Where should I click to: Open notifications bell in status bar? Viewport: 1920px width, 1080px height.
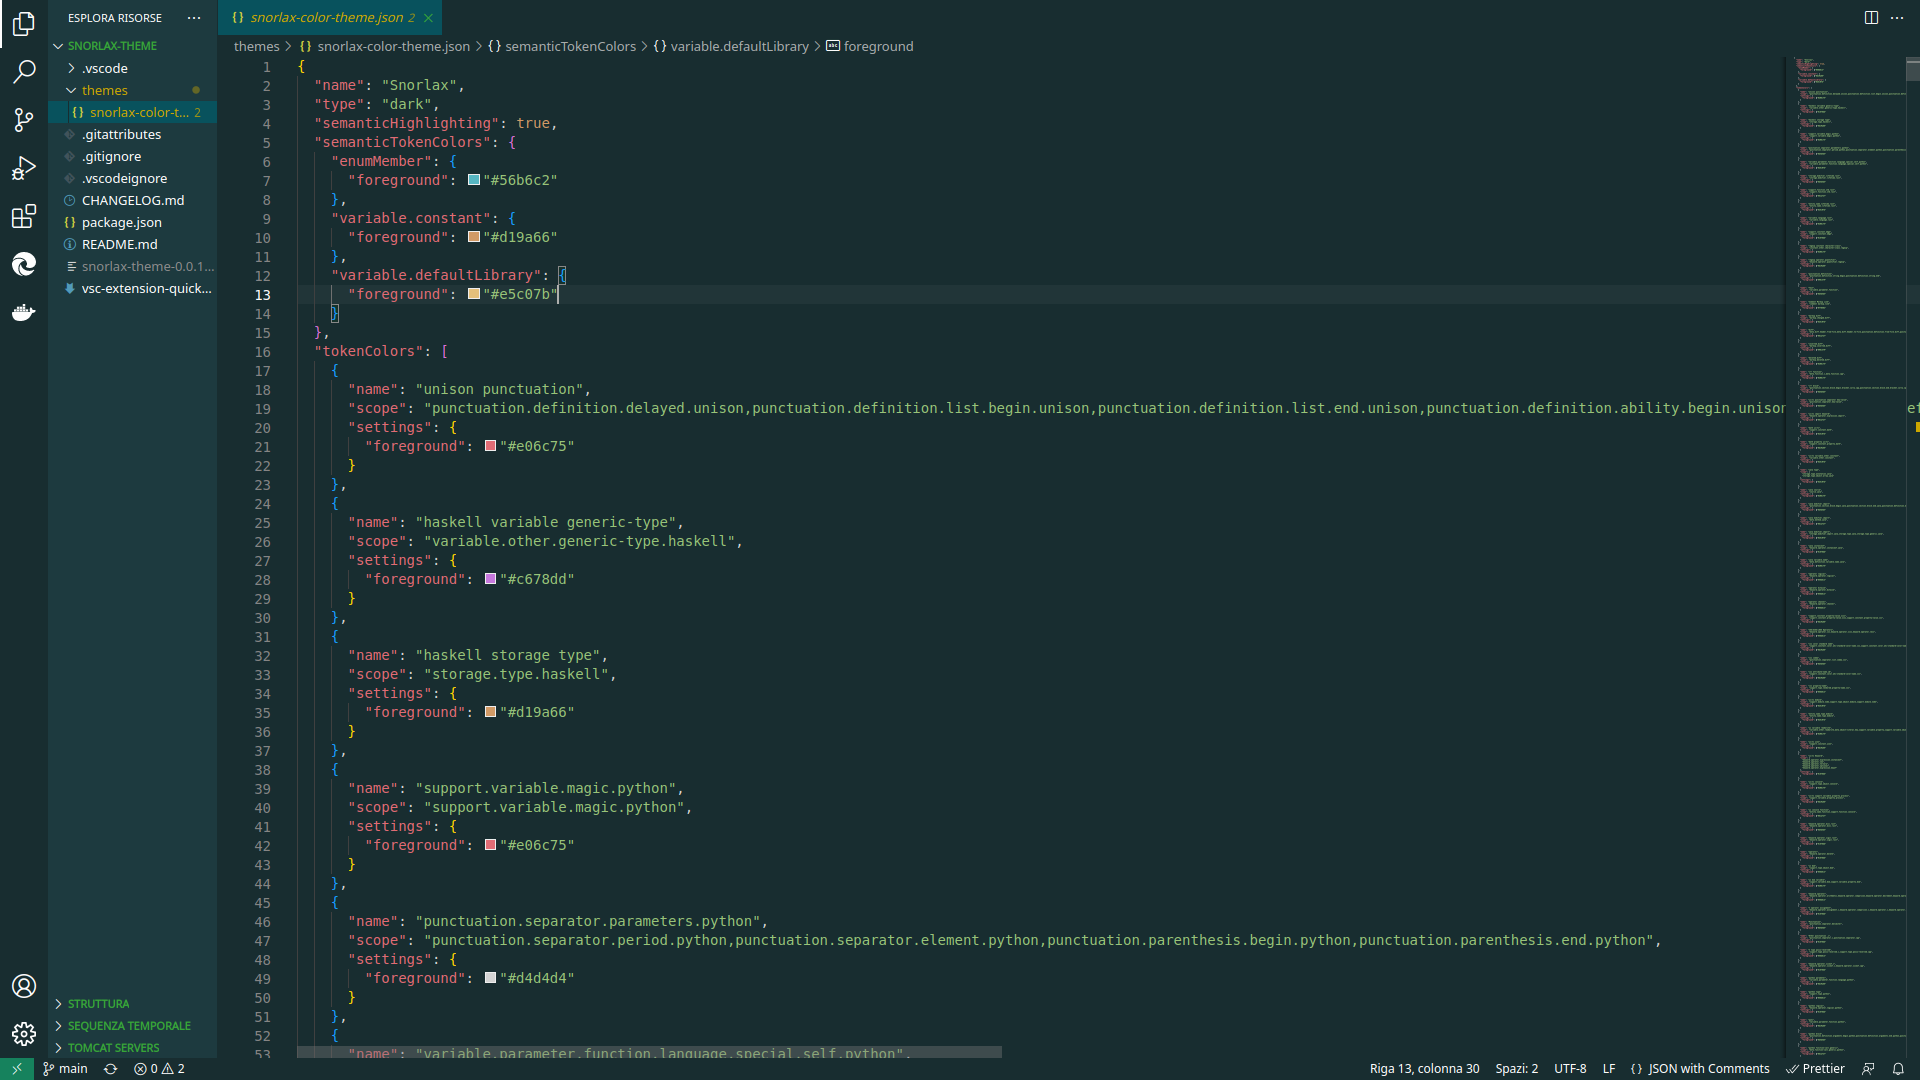1898,1069
